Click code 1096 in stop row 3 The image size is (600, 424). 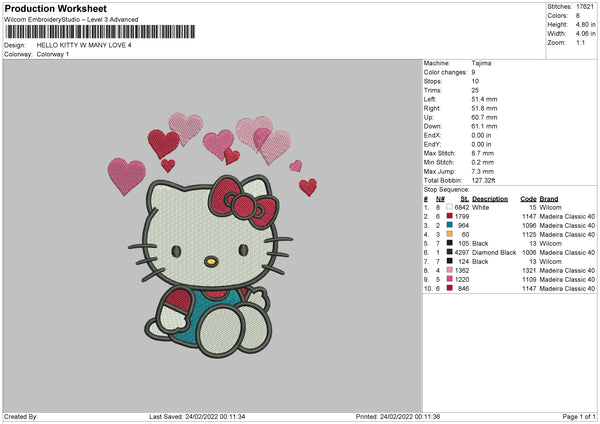[529, 225]
